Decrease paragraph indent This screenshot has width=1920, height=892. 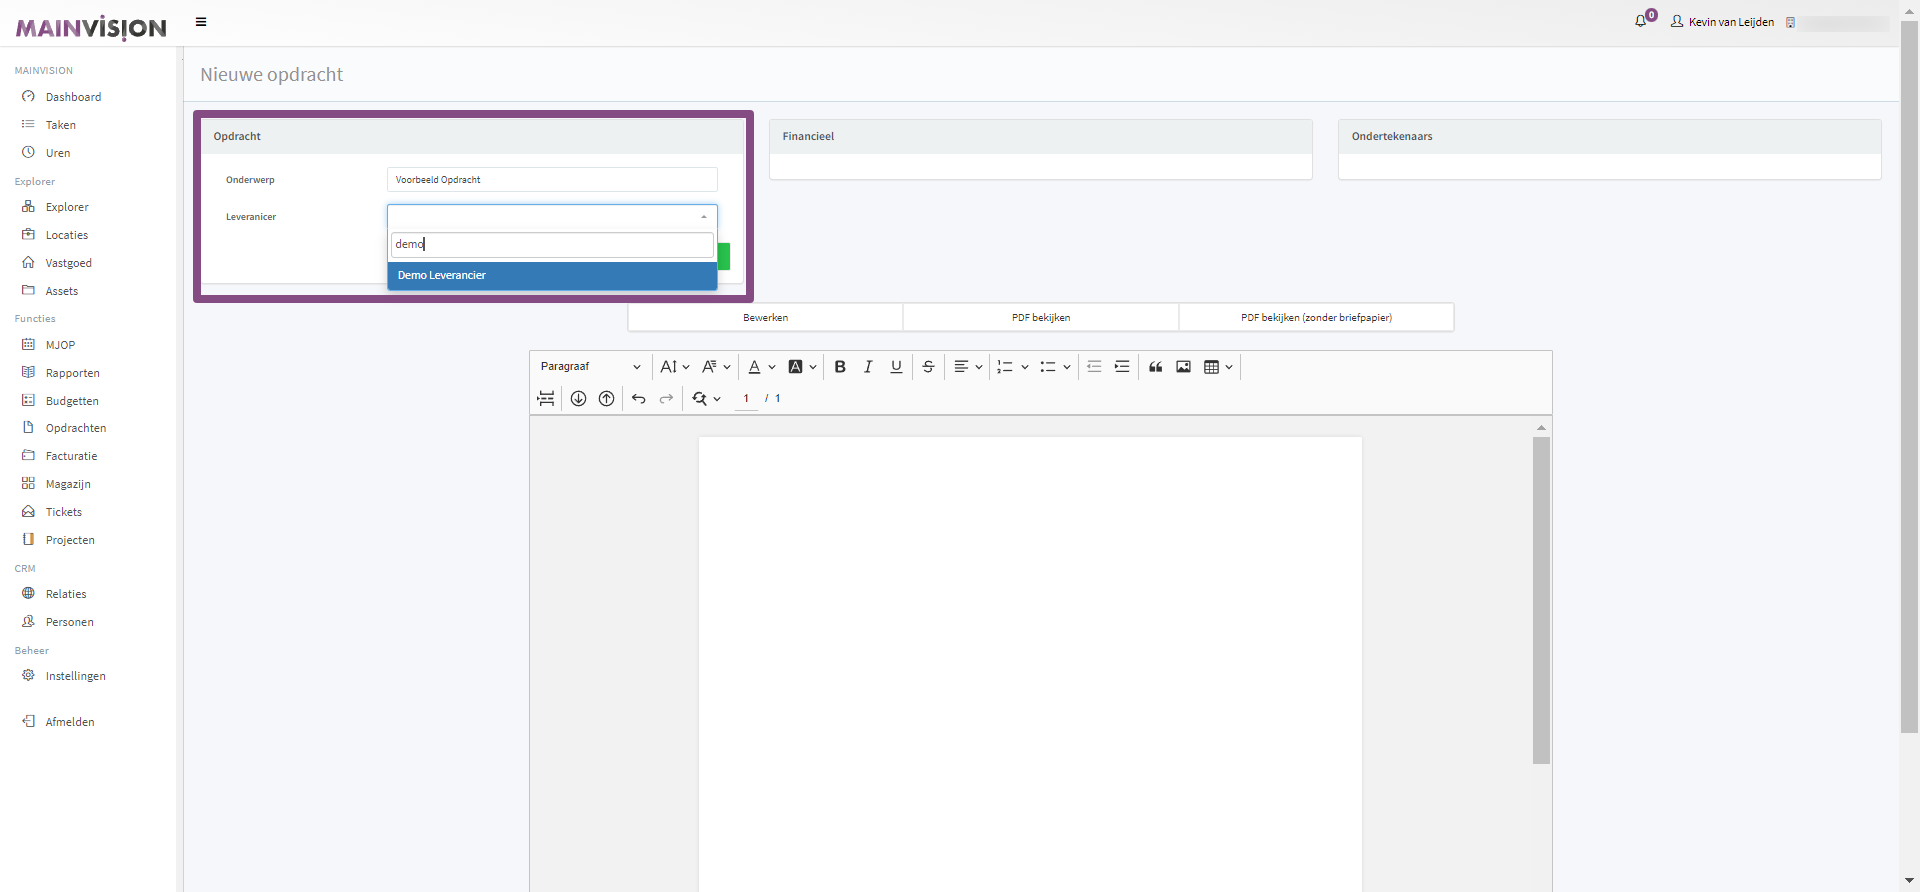1094,367
